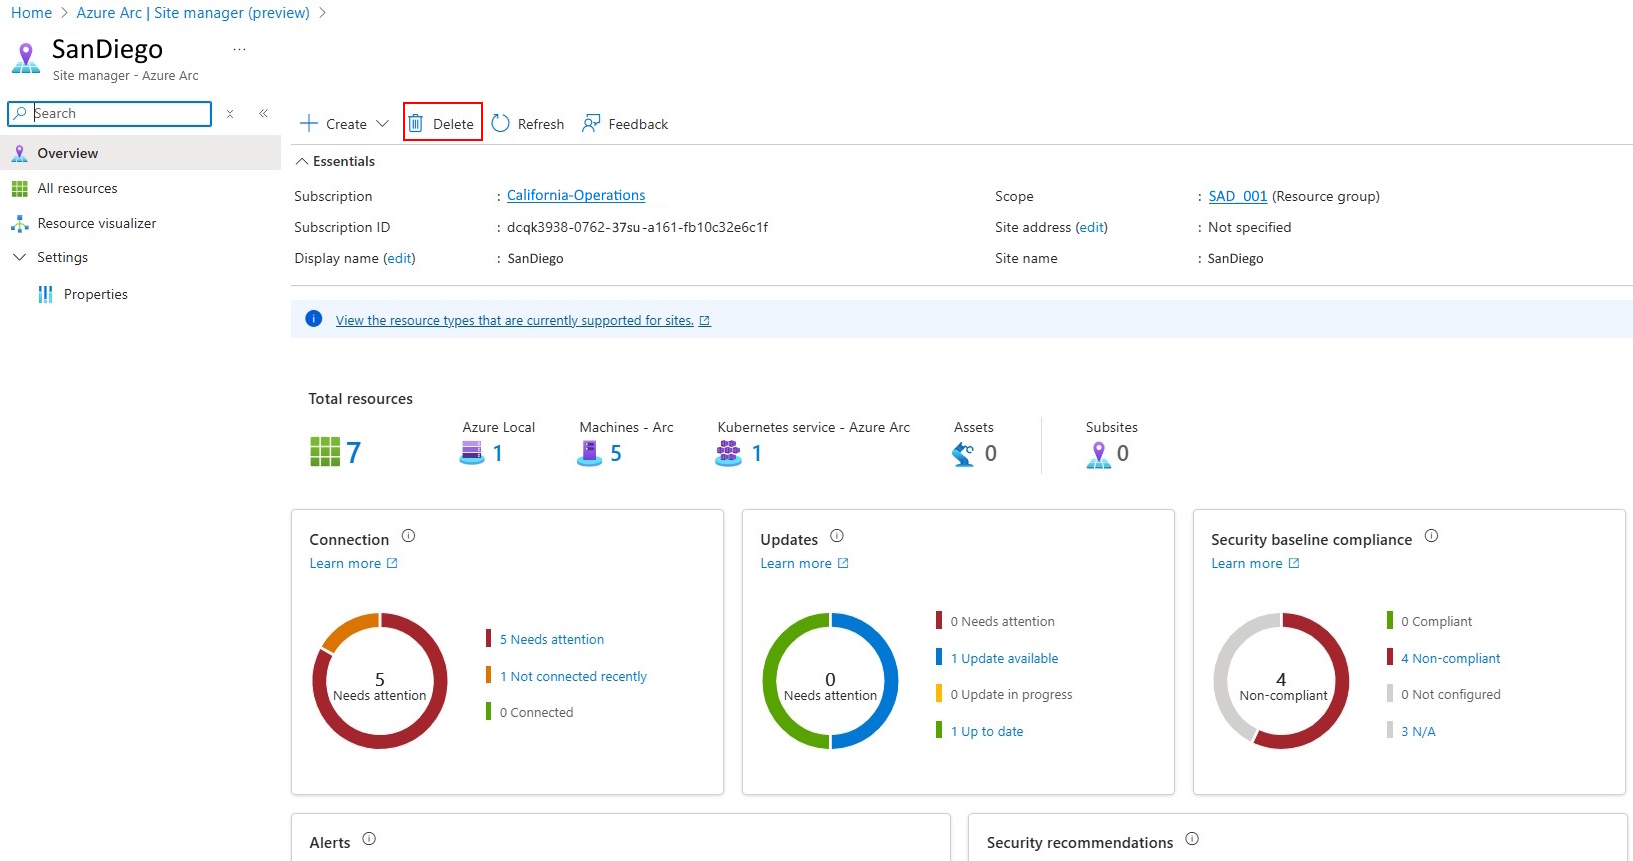
Task: Click Azure Local count 1
Action: [498, 453]
